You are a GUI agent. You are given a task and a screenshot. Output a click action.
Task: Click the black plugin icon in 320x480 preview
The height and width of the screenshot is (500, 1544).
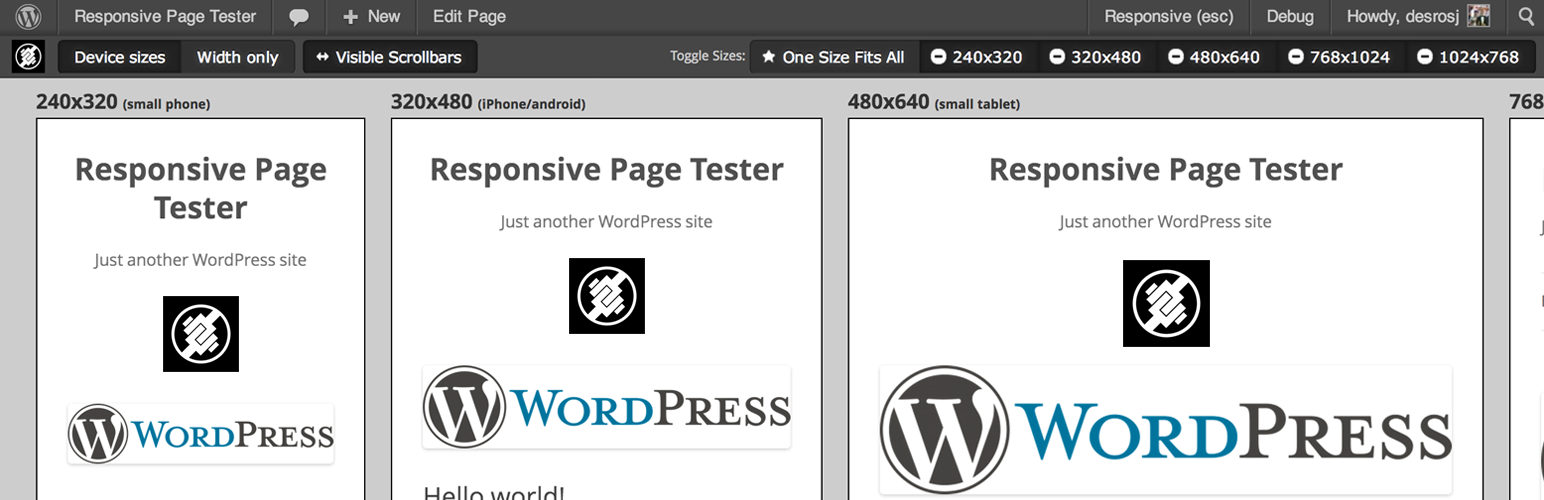[x=607, y=296]
